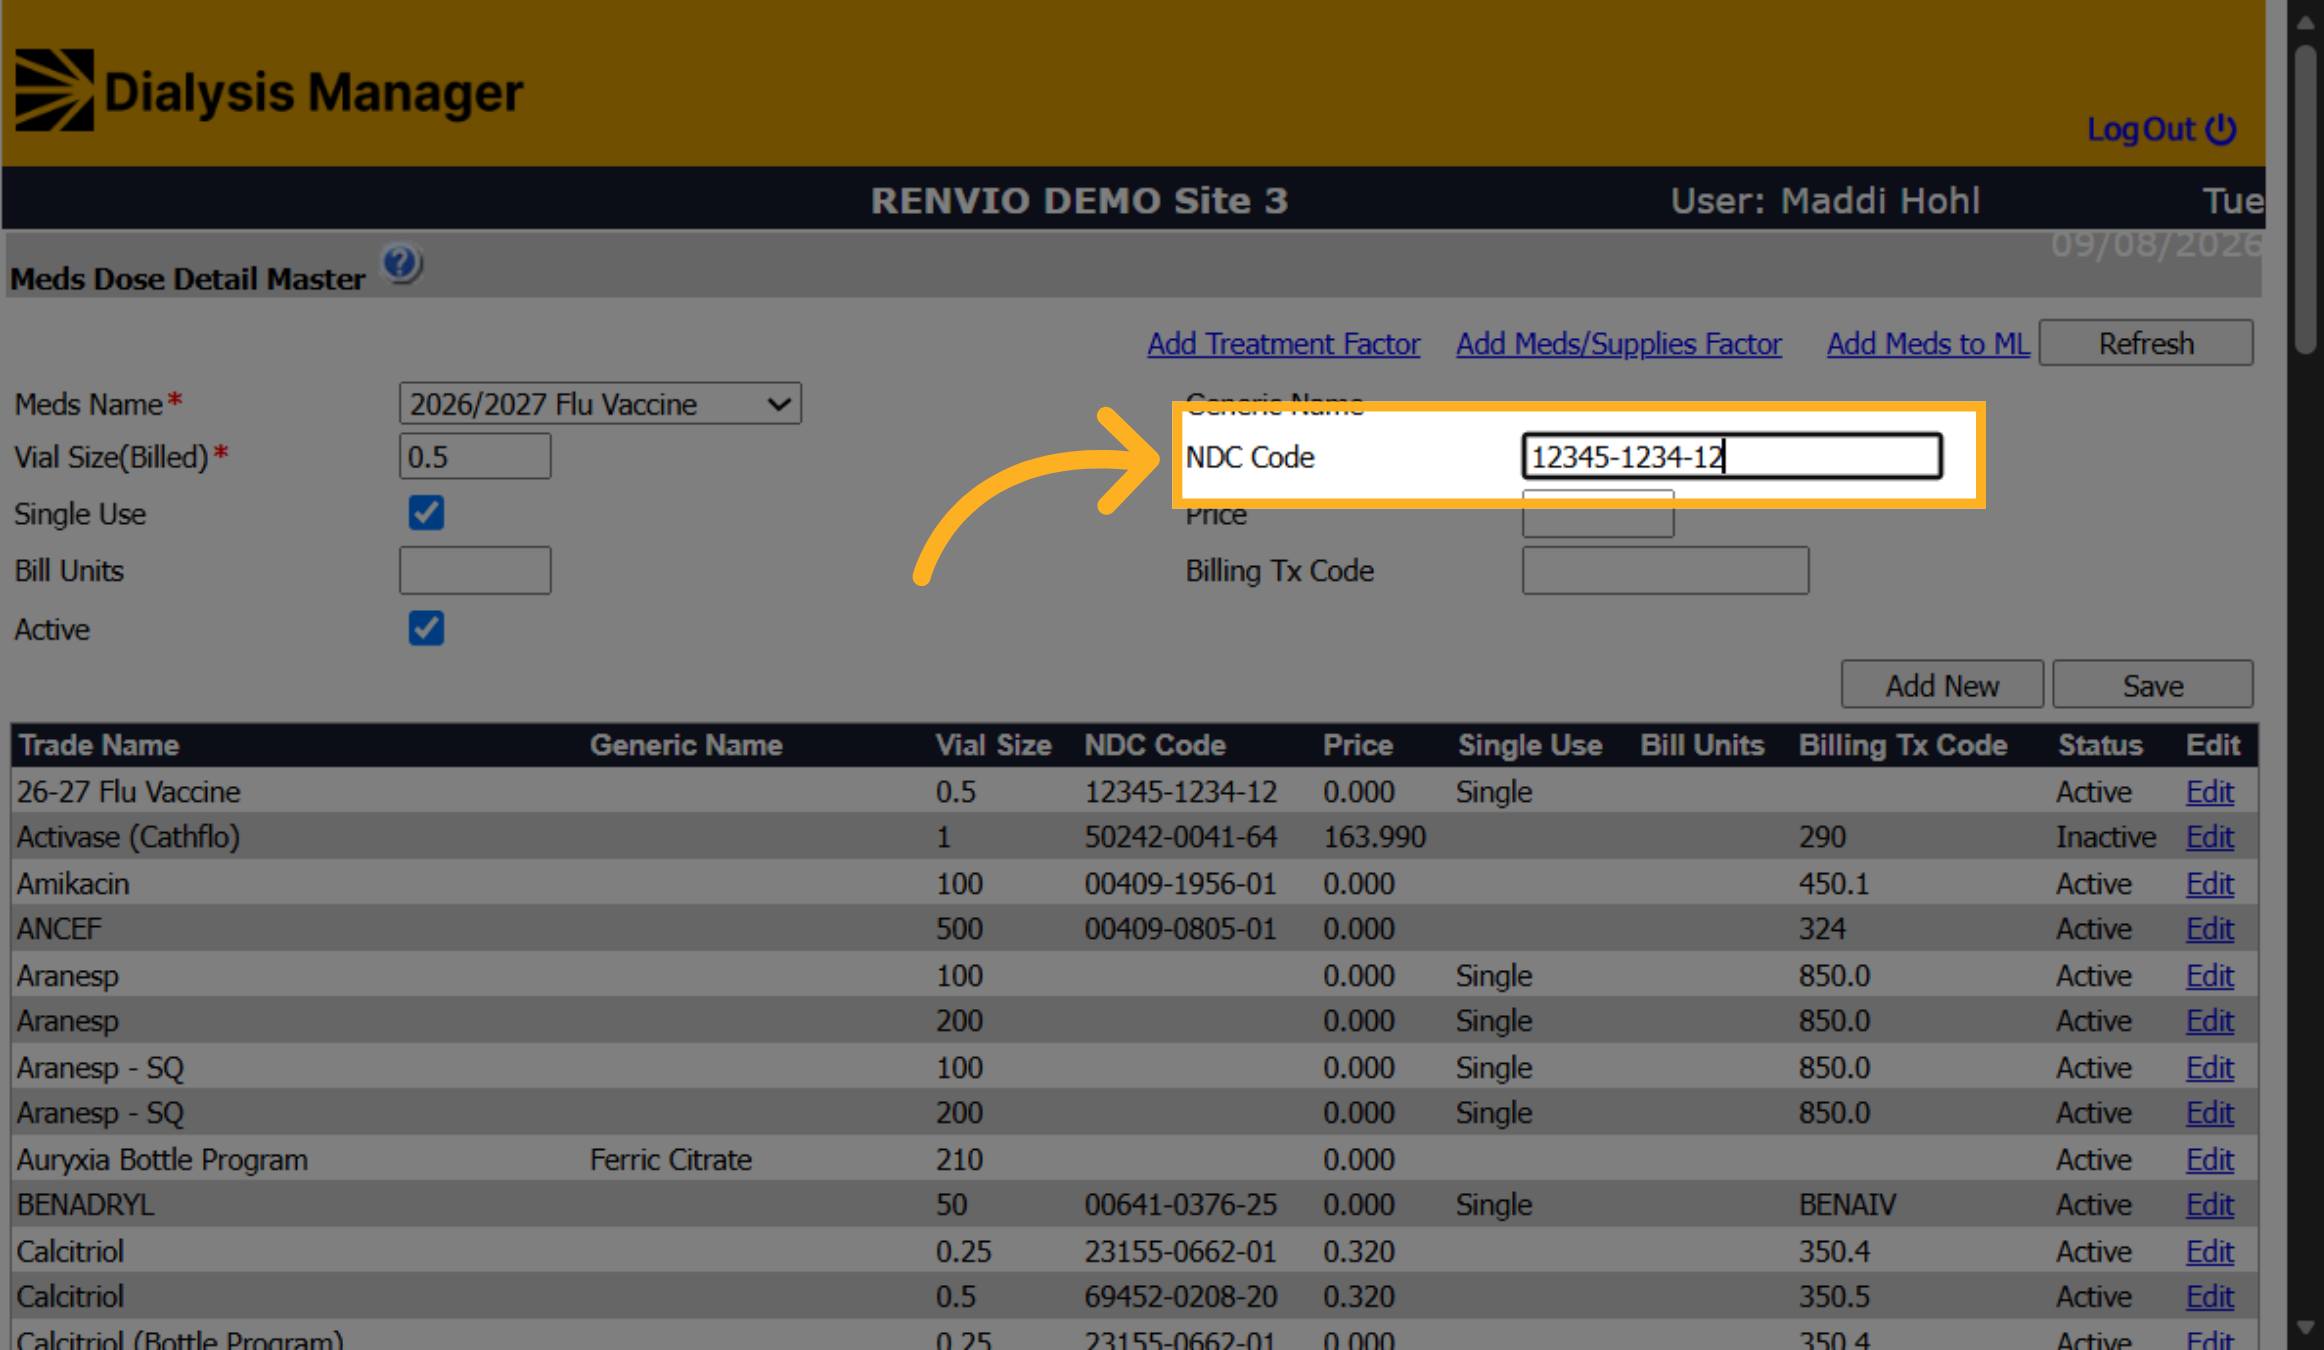Click the scrollbar down arrow
The image size is (2324, 1350).
point(2306,1328)
